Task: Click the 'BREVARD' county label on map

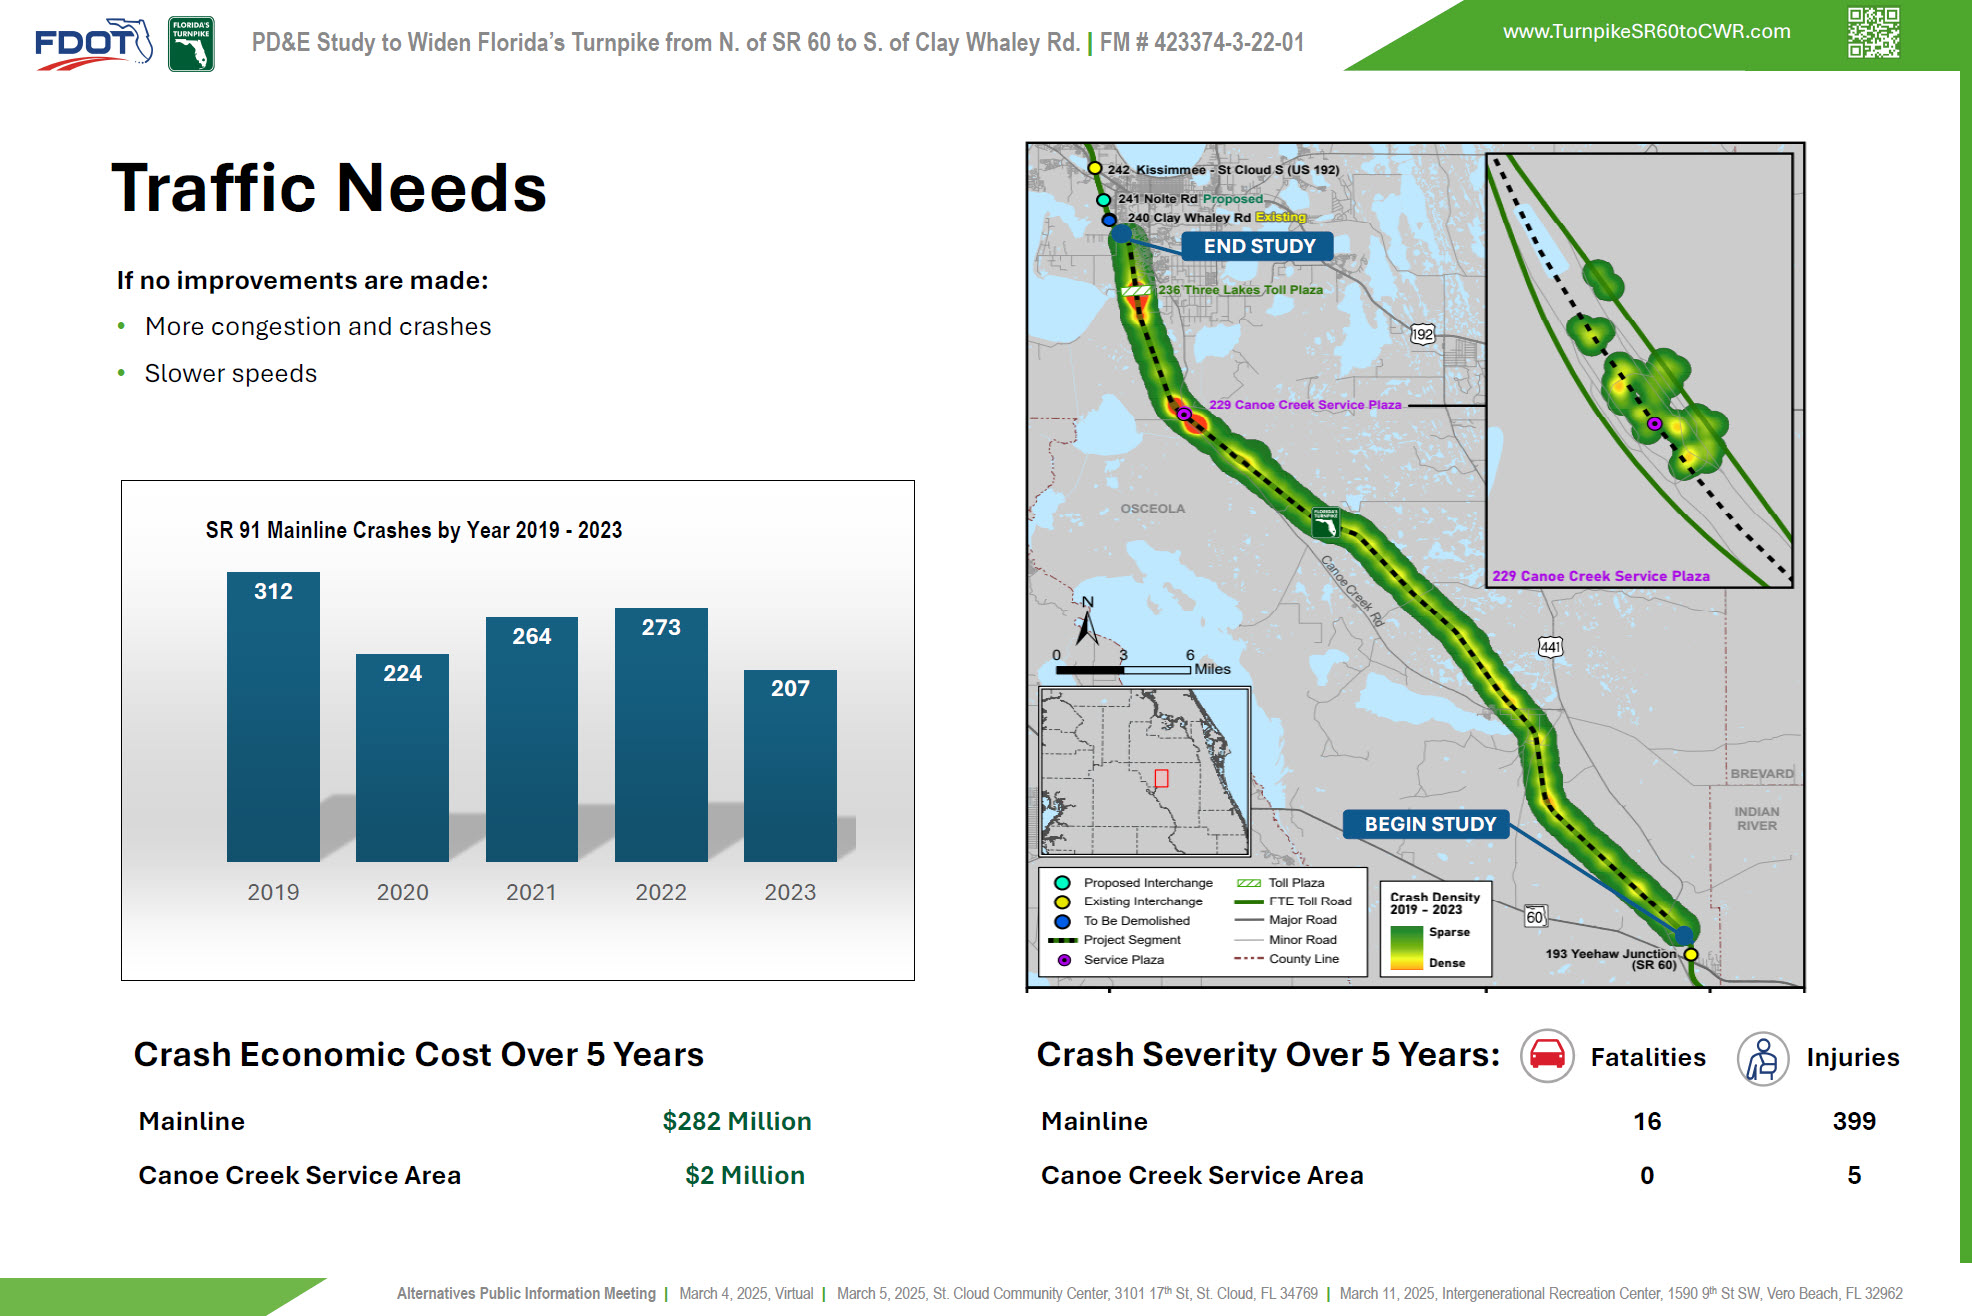Action: pos(1762,774)
